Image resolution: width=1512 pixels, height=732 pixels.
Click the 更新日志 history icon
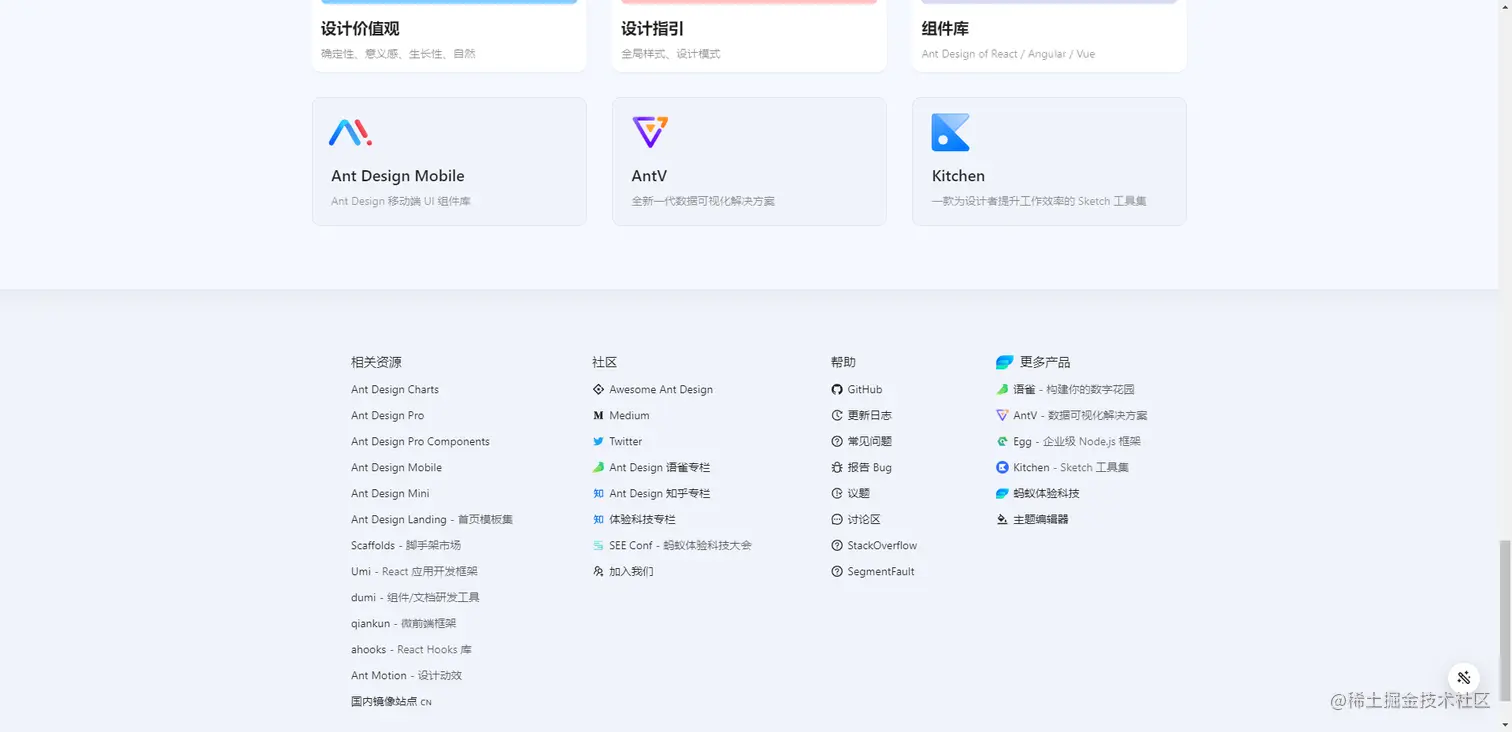pos(837,415)
